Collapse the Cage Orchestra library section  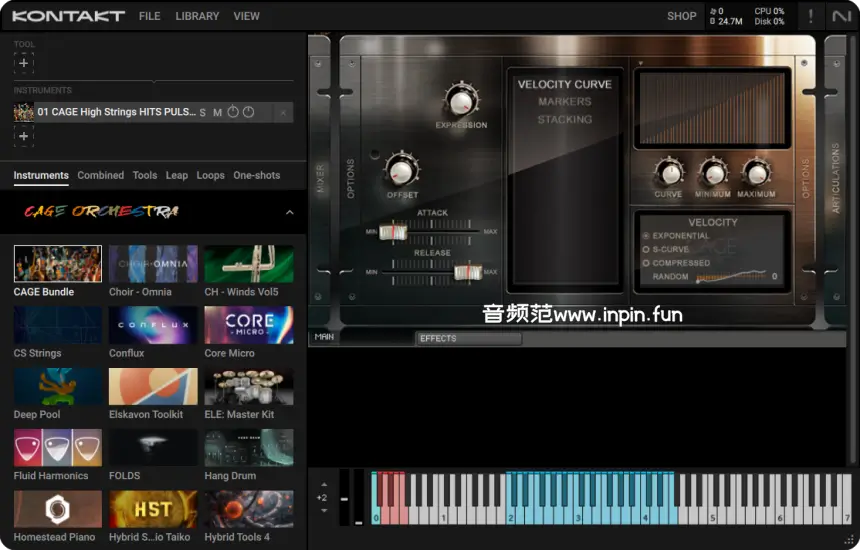pos(290,212)
